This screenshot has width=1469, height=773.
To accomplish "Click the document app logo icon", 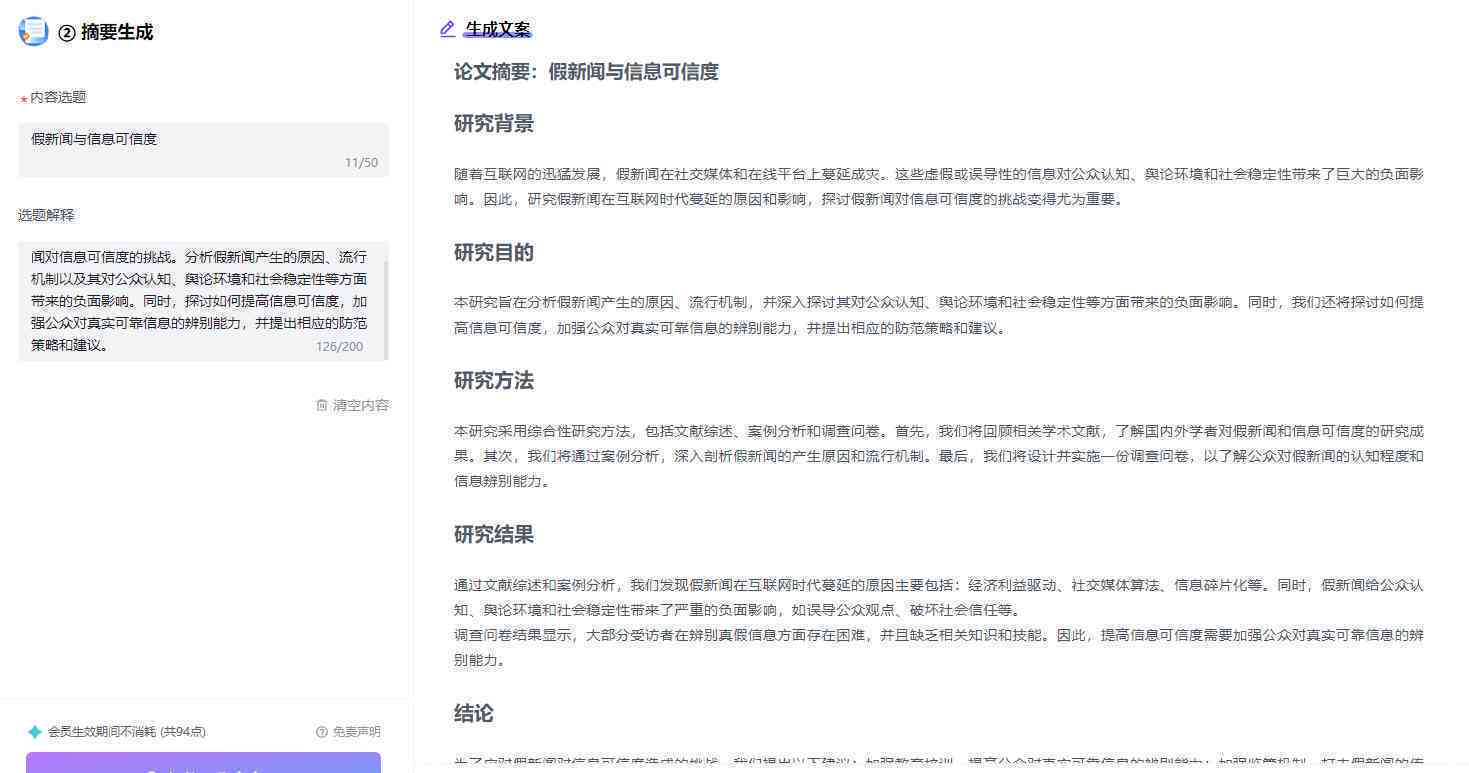I will coord(33,31).
